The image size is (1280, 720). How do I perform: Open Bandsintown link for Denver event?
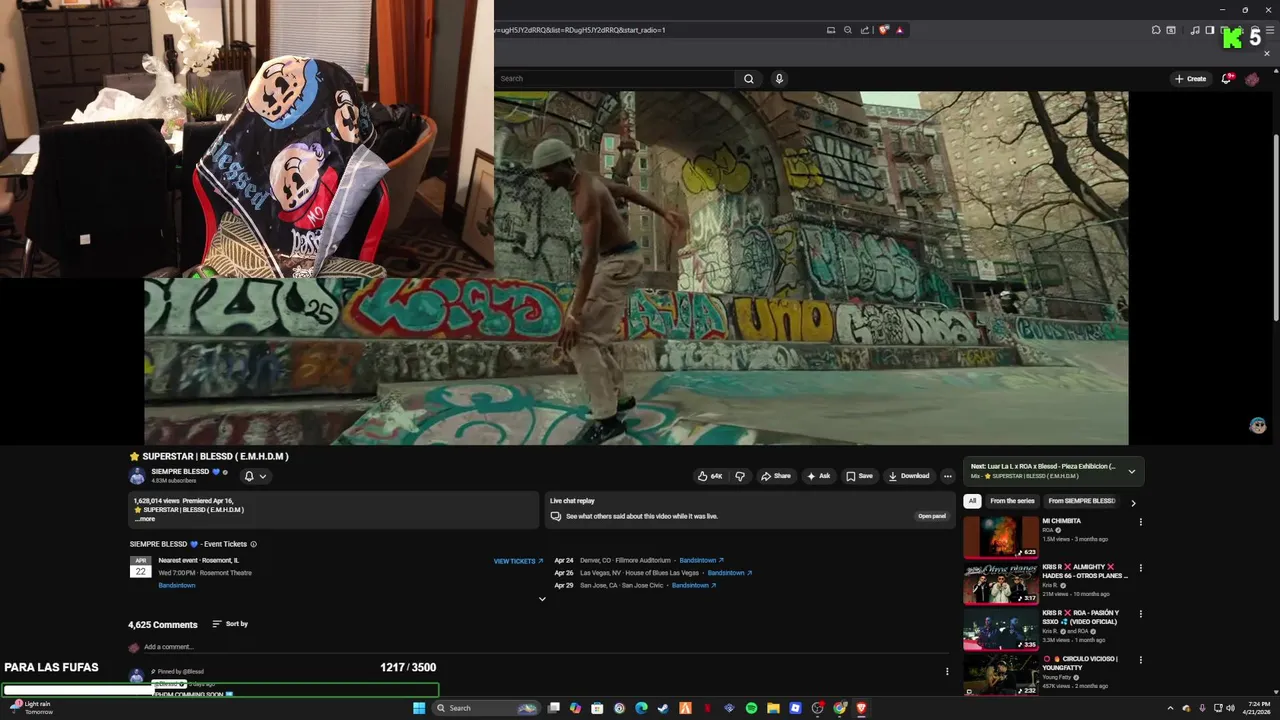click(x=701, y=560)
